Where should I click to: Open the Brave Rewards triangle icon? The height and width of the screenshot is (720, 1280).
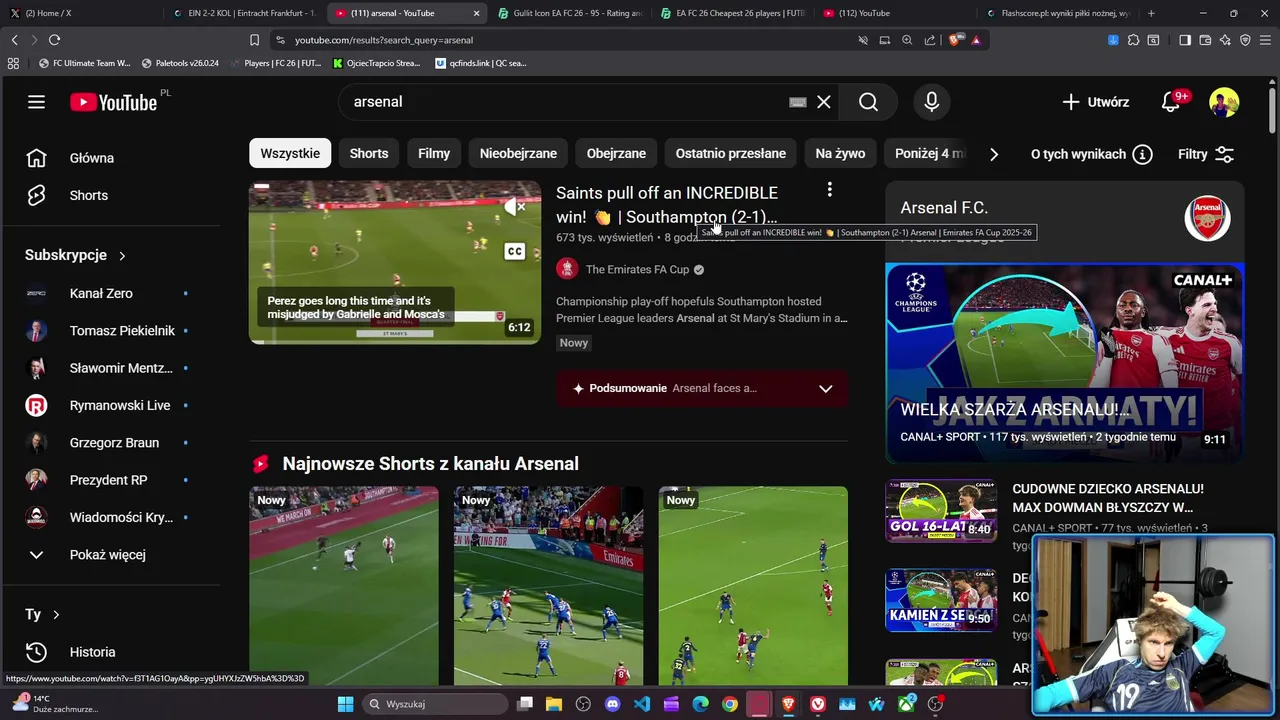[976, 40]
